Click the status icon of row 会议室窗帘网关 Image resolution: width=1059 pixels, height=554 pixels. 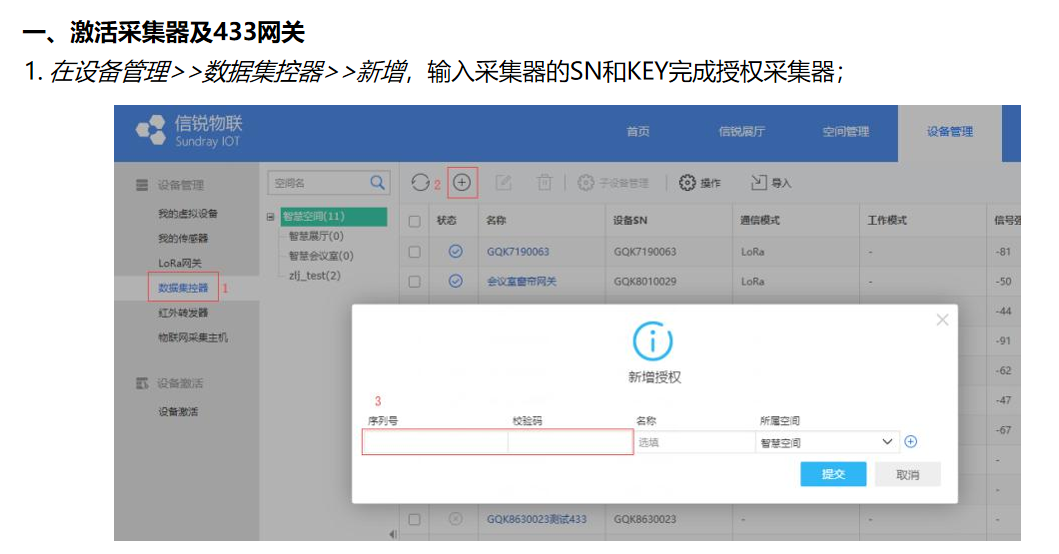[x=456, y=281]
